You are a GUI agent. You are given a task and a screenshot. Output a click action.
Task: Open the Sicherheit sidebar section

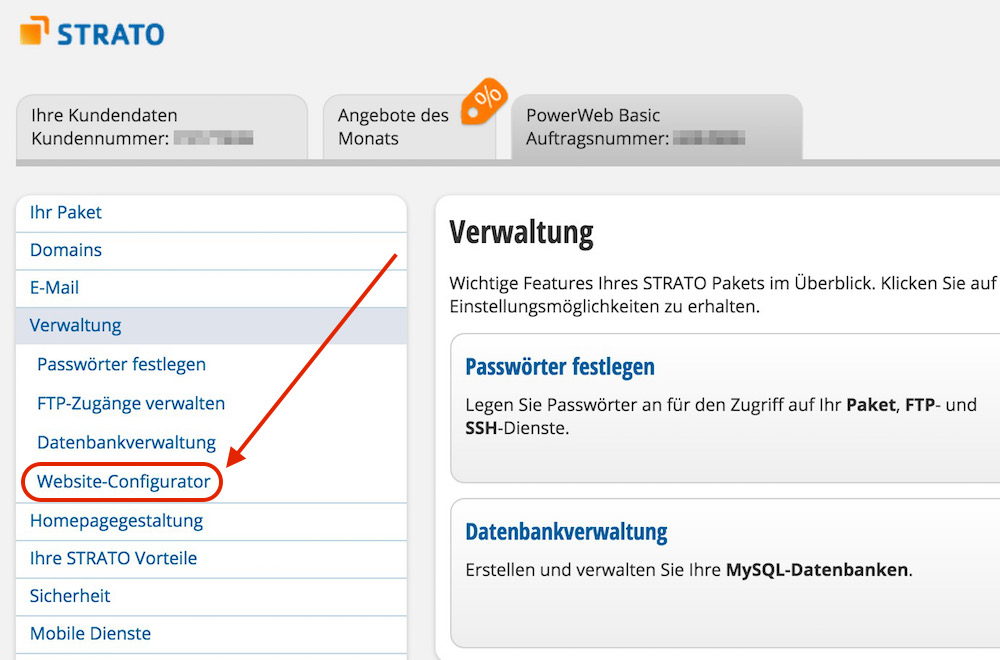click(x=211, y=597)
